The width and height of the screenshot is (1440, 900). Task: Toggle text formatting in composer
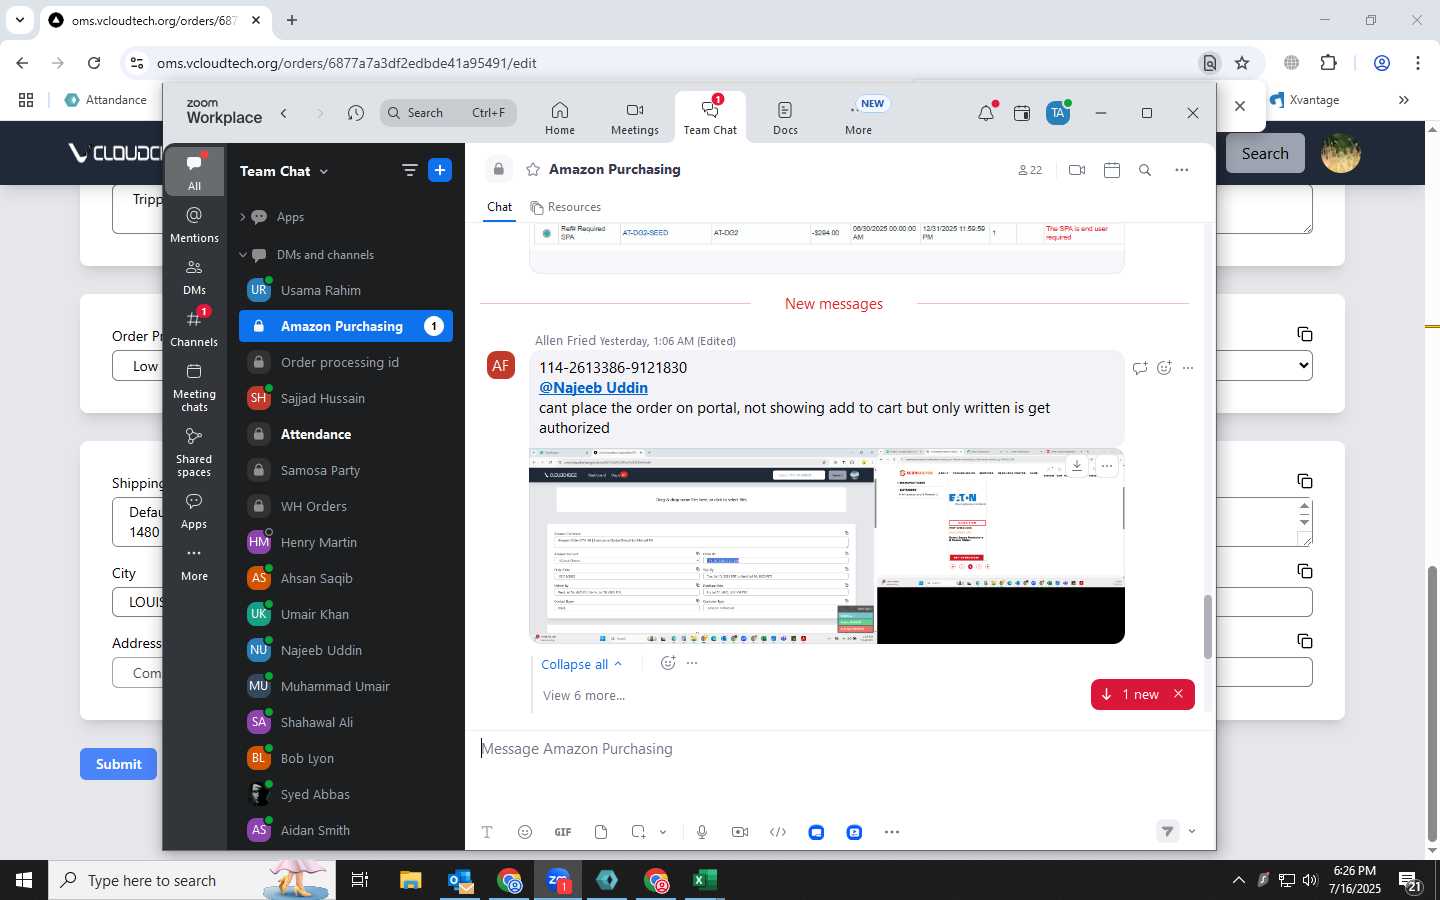click(x=487, y=832)
